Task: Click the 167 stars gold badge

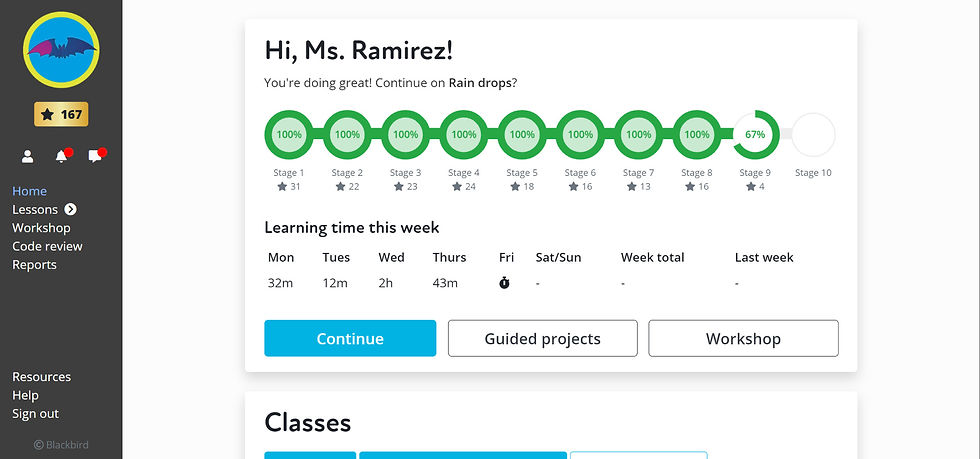Action: 61,114
